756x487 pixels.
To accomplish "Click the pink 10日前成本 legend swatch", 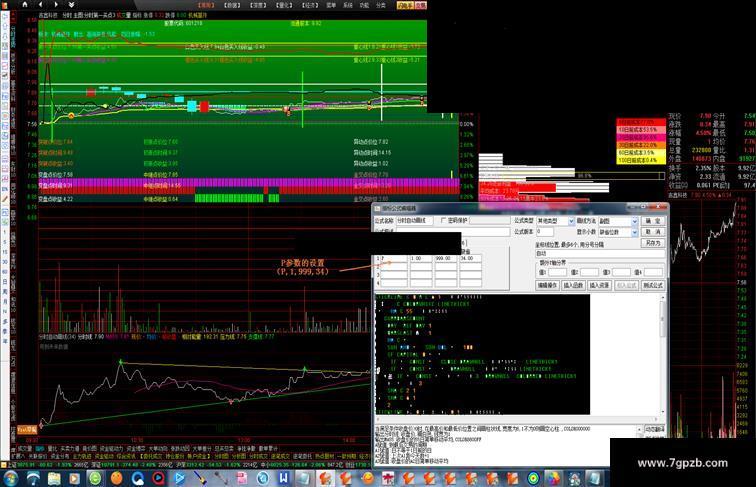I will click(x=641, y=130).
